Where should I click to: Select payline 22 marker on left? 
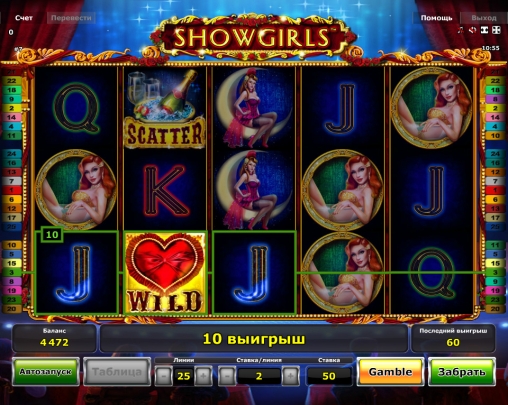pos(12,81)
